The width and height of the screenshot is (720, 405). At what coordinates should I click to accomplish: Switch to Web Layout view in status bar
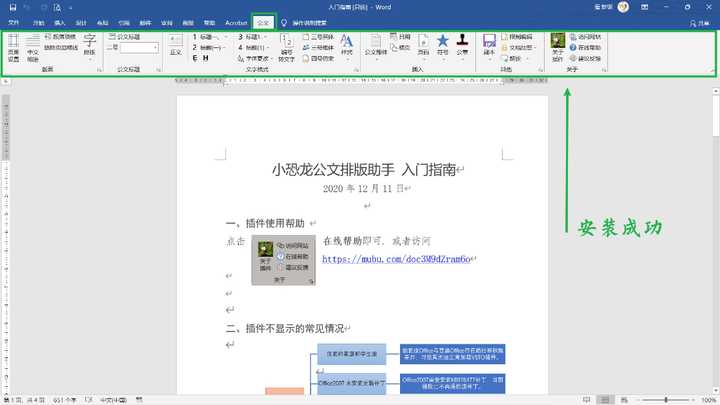(624, 400)
